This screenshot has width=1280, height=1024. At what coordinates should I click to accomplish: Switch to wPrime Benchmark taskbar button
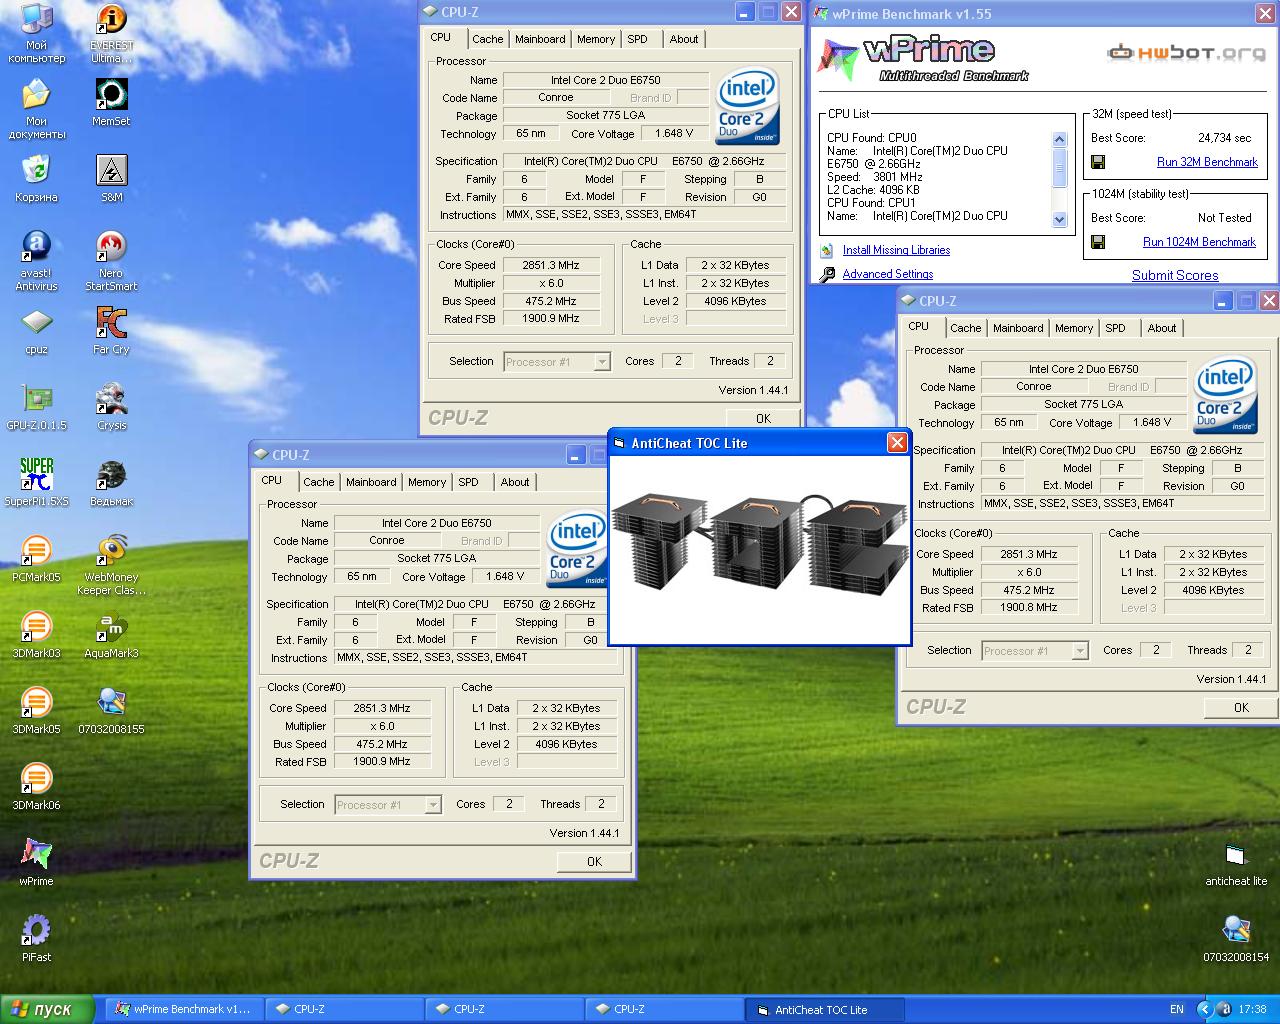pos(185,1009)
